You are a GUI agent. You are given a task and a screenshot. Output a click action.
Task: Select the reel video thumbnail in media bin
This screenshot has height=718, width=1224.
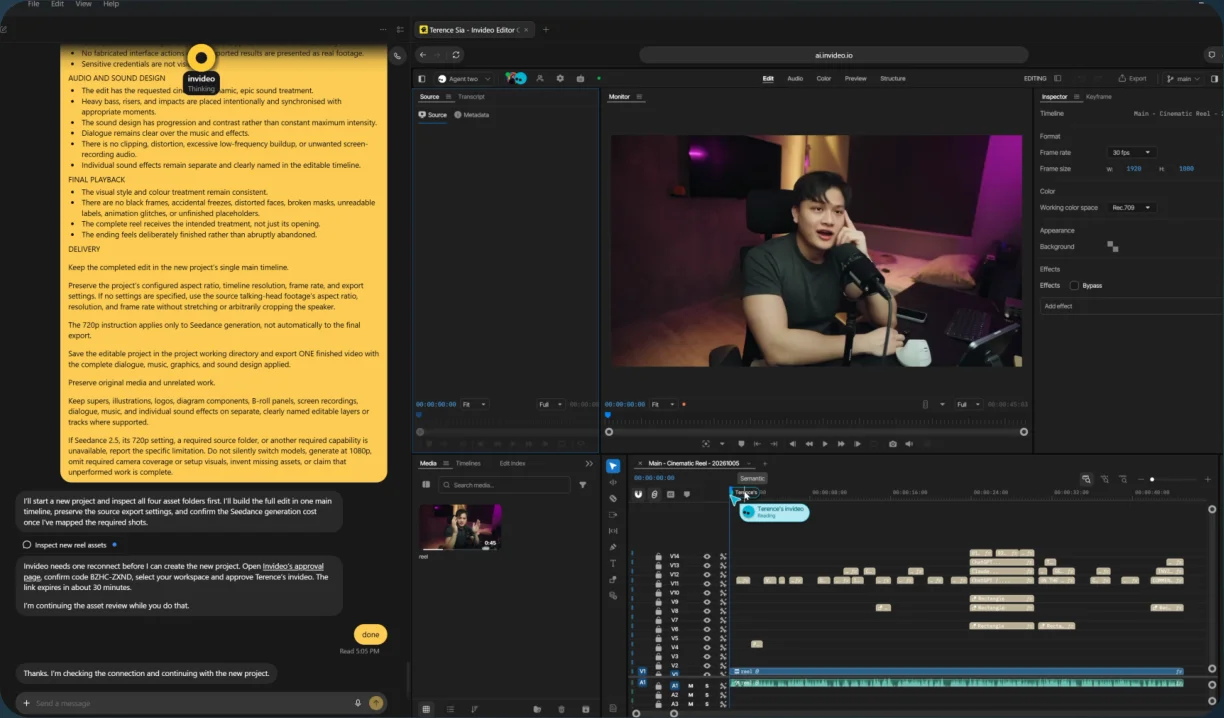[x=460, y=527]
